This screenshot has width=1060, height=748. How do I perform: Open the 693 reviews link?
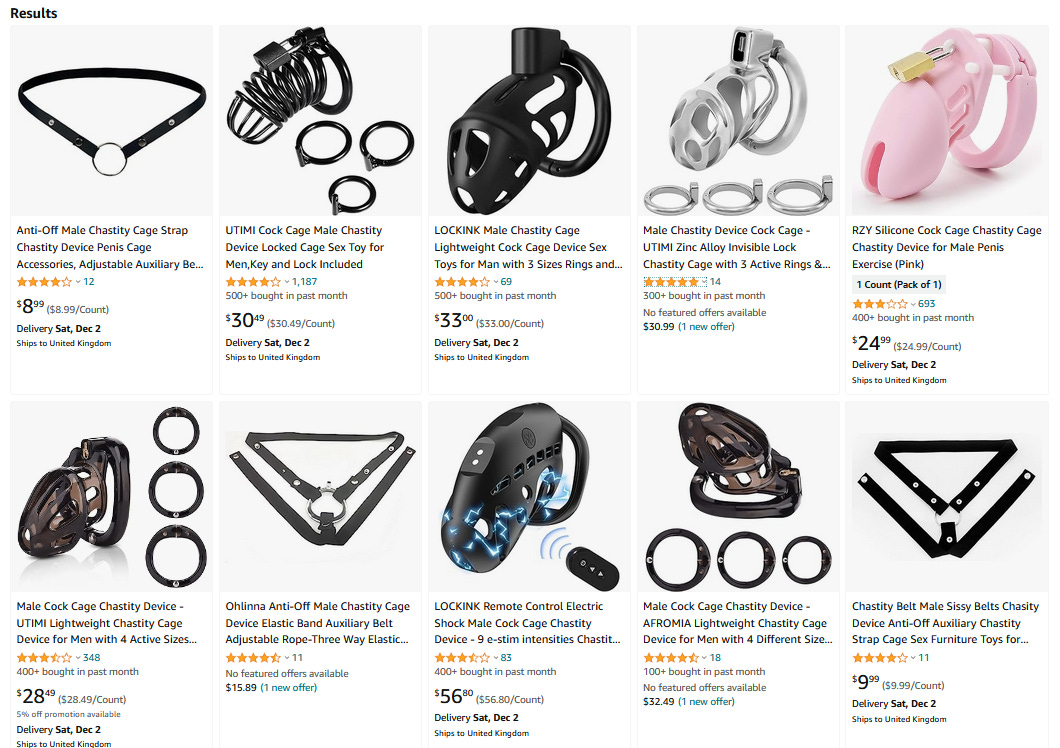tap(926, 304)
